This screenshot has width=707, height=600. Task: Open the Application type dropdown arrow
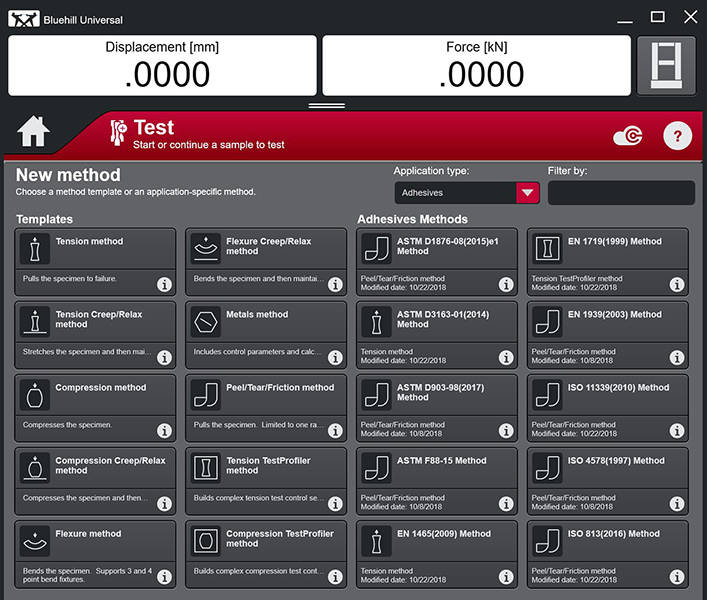pos(528,193)
